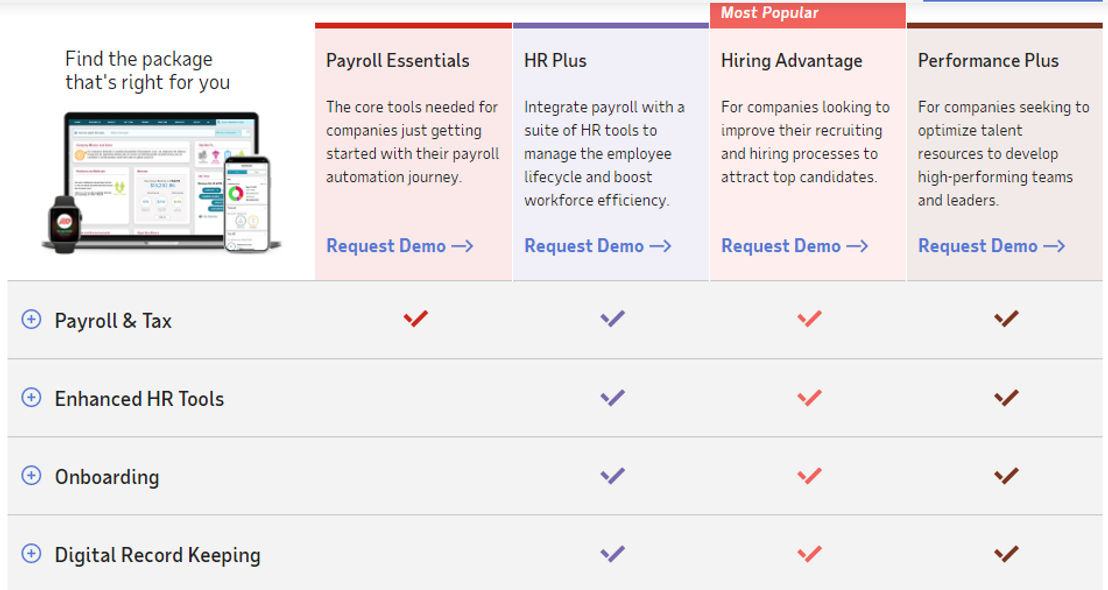1108x590 pixels.
Task: Request a demo for Performance Plus
Action: click(x=991, y=246)
